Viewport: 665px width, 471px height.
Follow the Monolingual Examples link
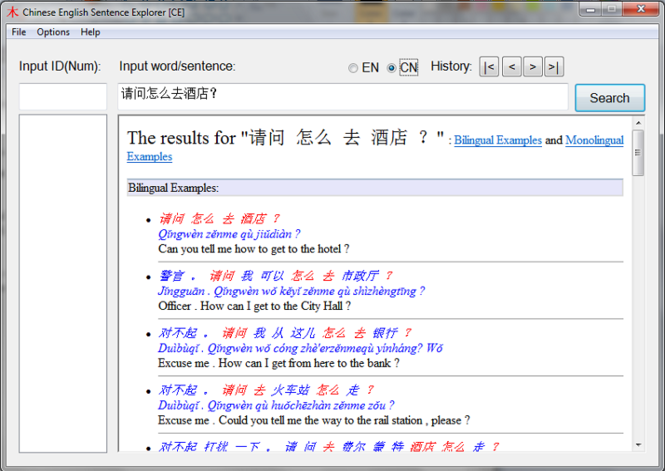(x=594, y=140)
